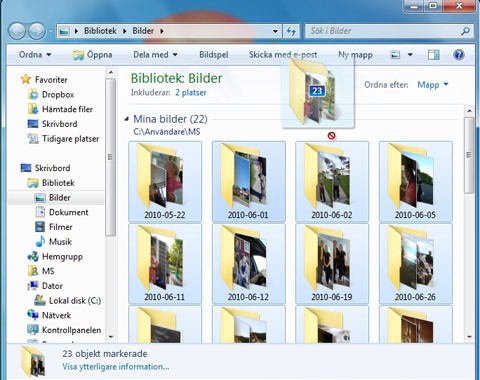Click navigation pane scrollbar down arrow
This screenshot has width=480, height=380.
tap(111, 337)
